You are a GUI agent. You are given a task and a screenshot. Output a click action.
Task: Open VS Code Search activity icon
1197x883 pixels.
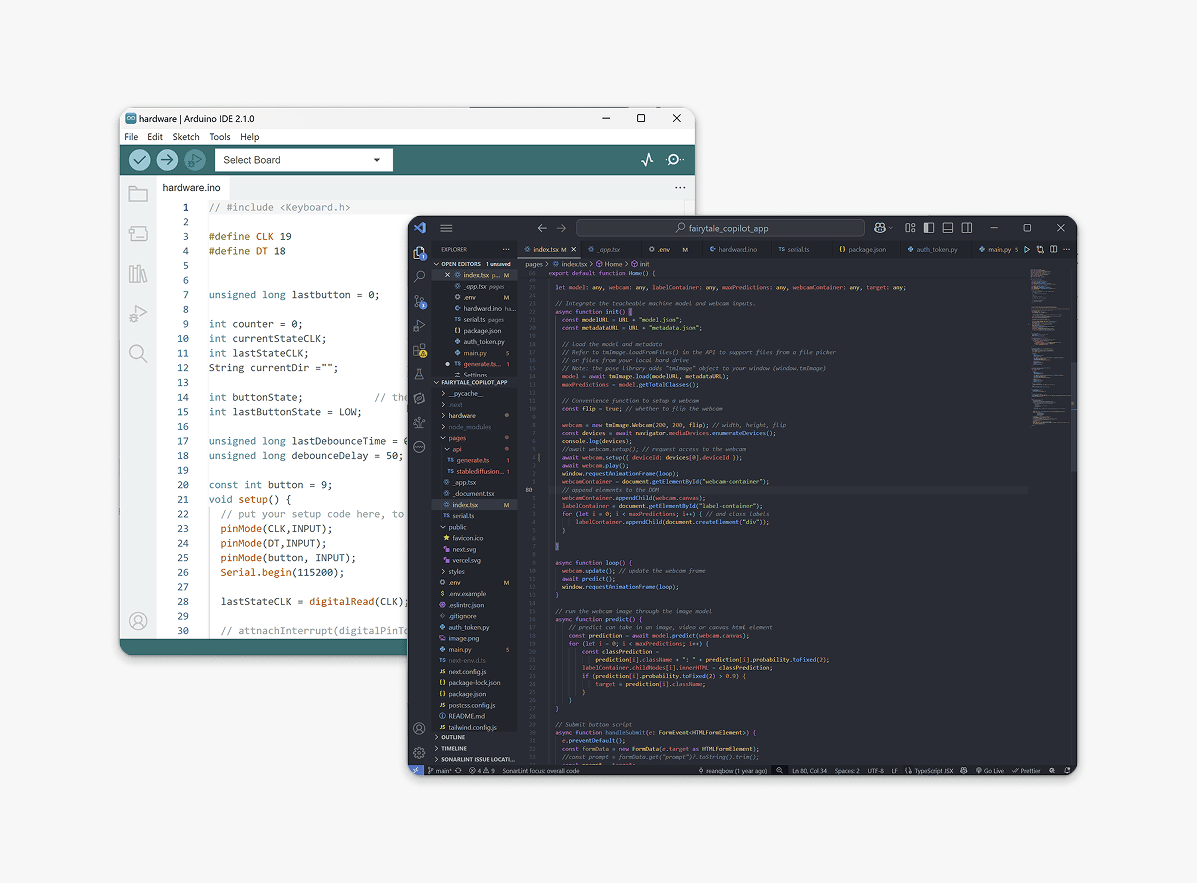tap(419, 276)
